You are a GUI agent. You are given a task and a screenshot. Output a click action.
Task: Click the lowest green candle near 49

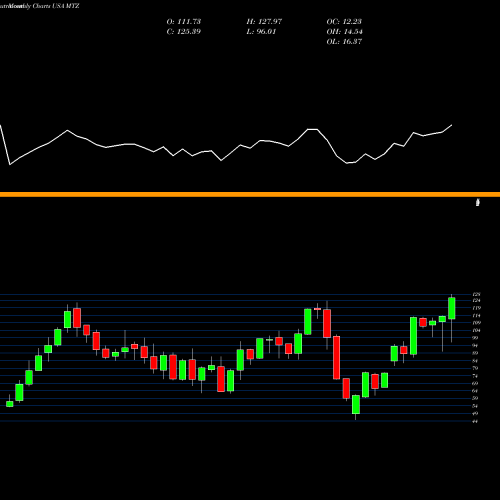click(356, 404)
